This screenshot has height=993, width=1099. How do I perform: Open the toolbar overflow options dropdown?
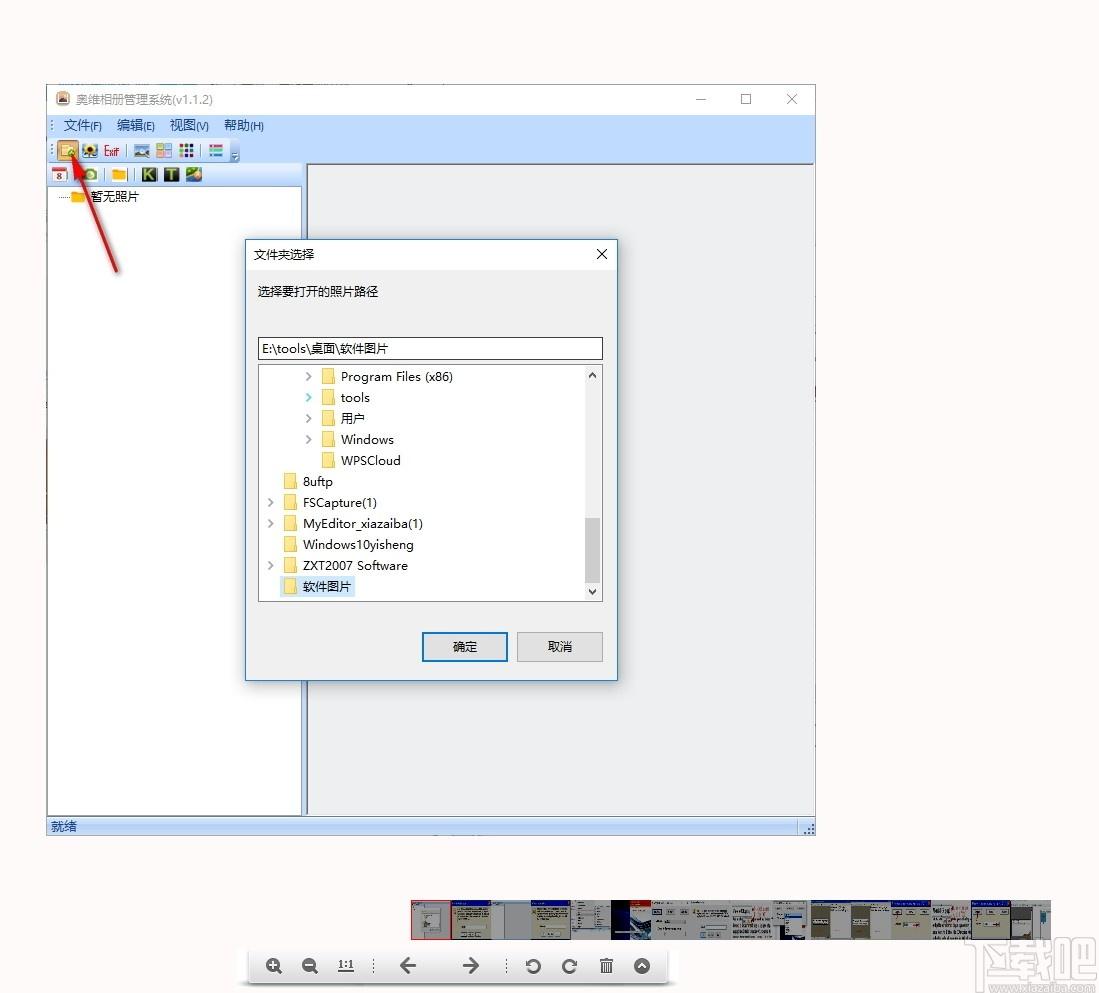(235, 155)
